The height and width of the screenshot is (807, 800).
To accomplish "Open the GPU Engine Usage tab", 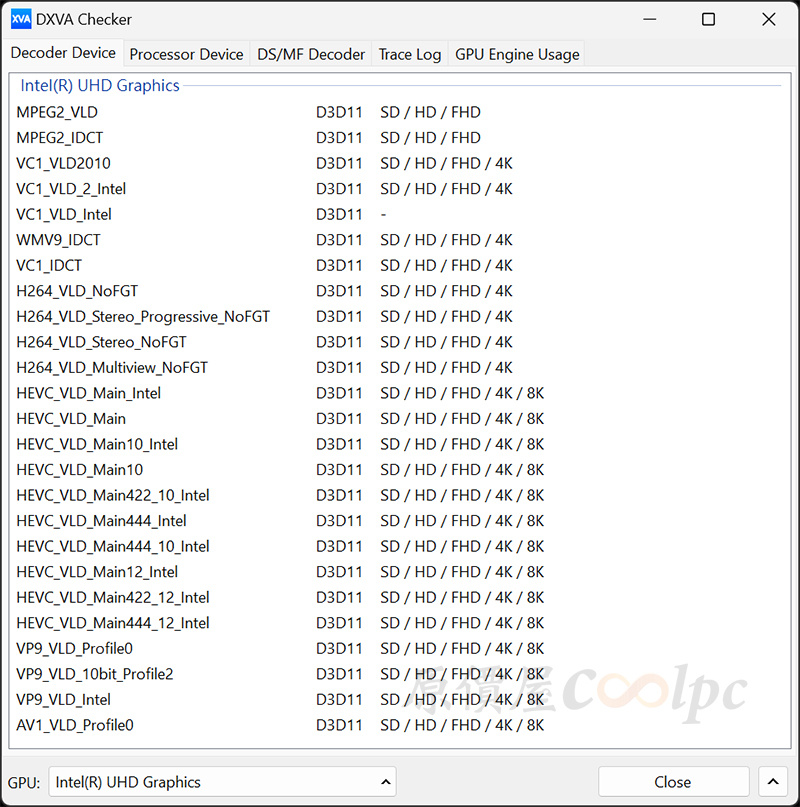I will [x=517, y=54].
